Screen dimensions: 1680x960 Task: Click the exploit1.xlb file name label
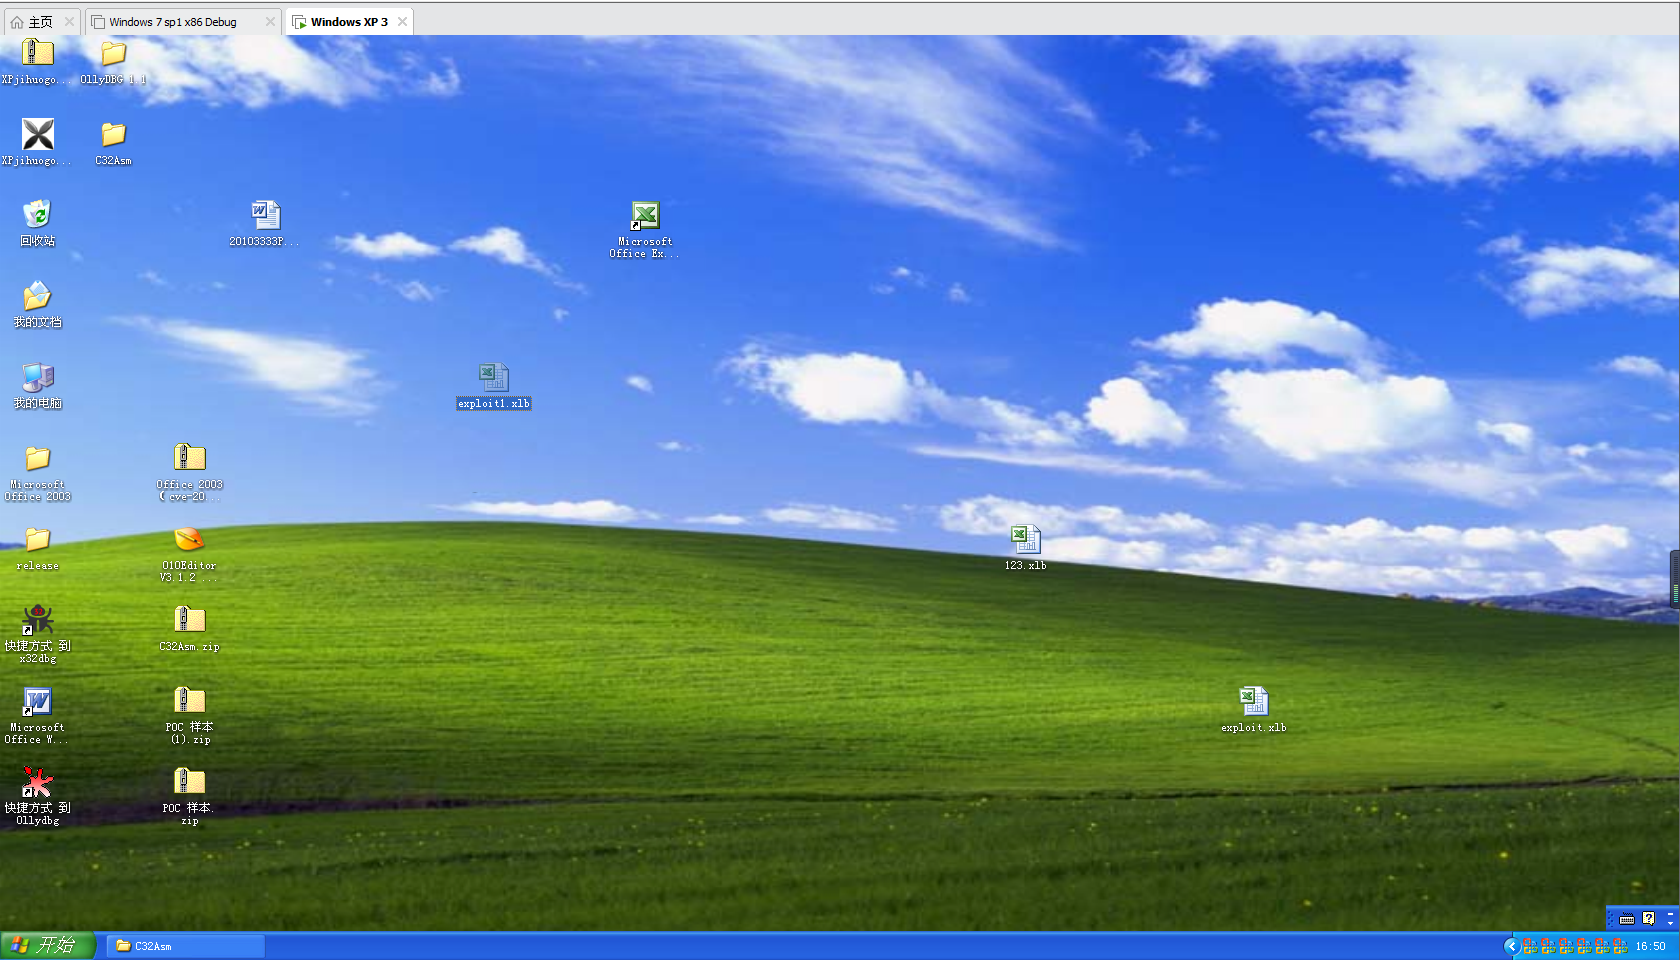click(494, 404)
